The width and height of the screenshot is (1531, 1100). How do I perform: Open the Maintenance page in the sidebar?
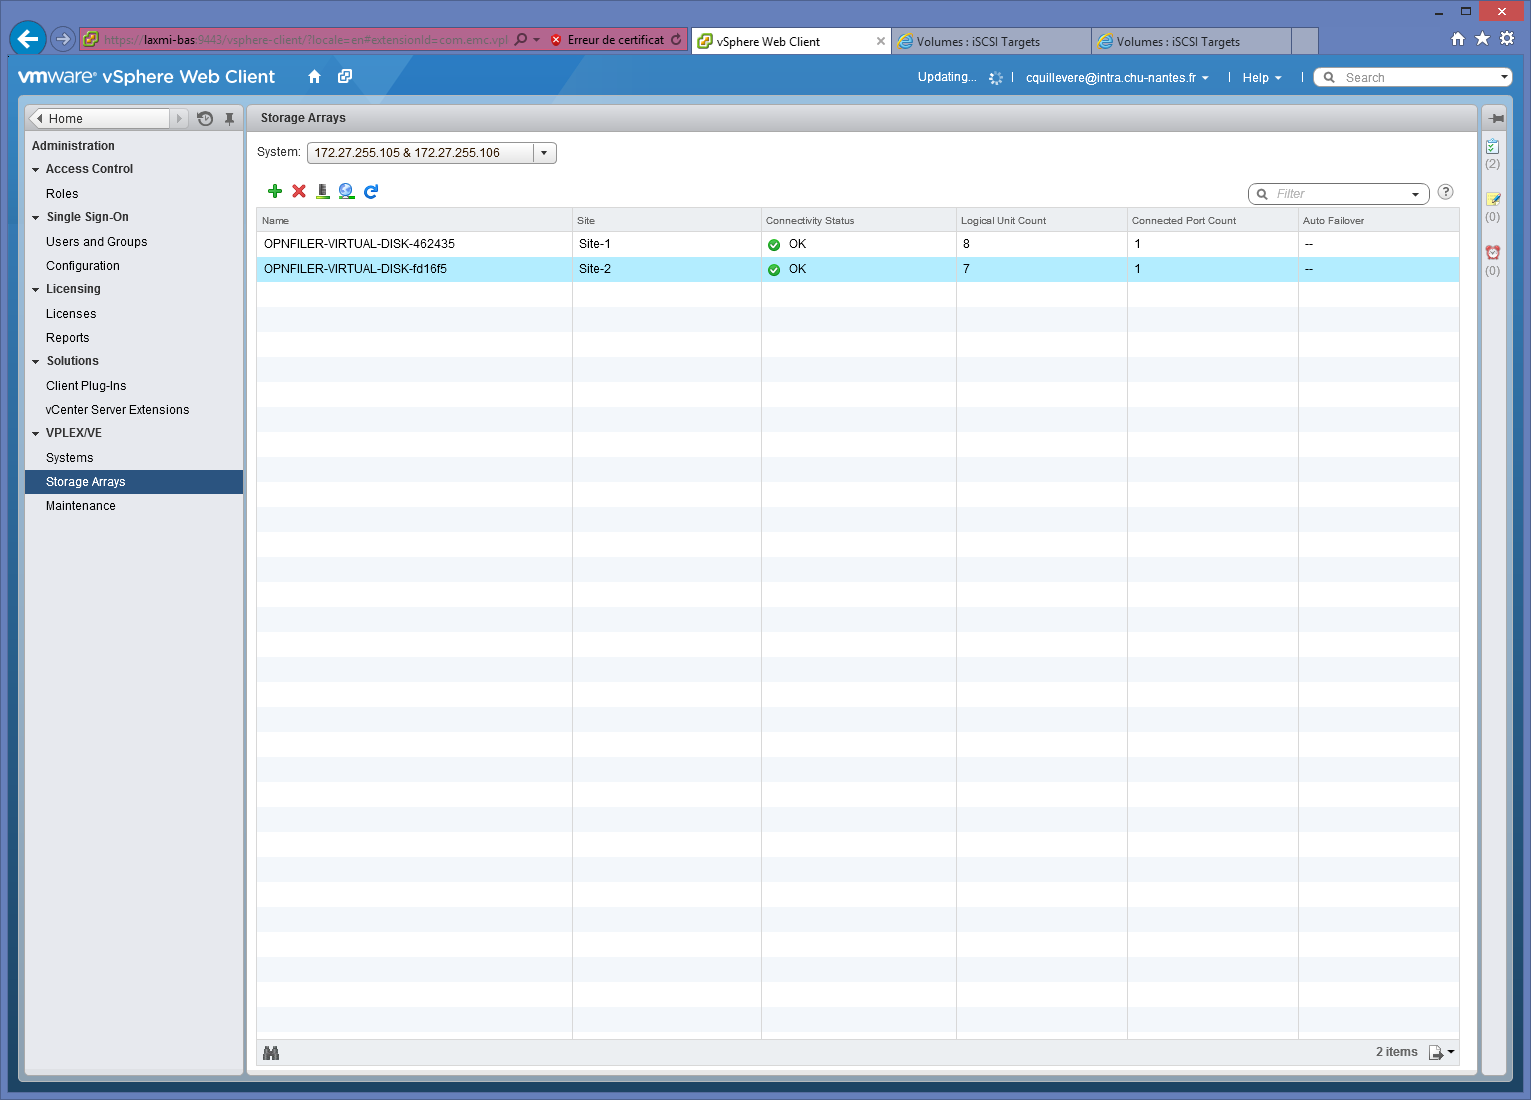click(81, 506)
